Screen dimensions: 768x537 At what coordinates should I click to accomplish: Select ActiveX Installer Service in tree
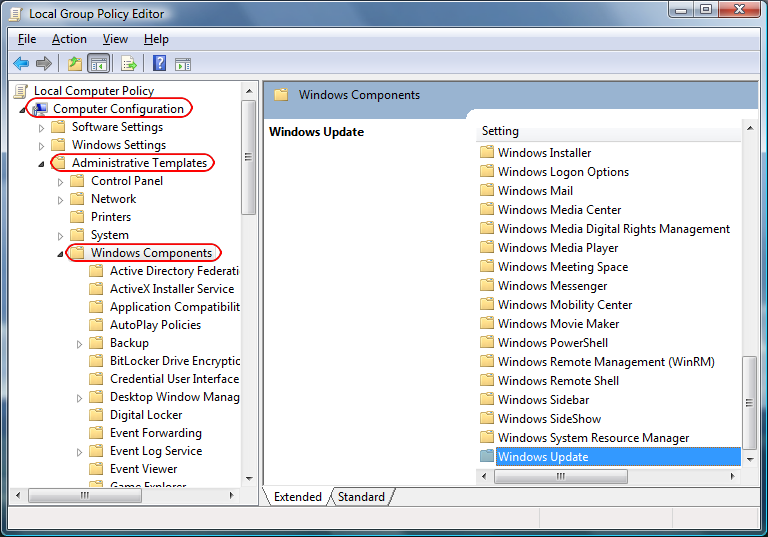coord(172,289)
